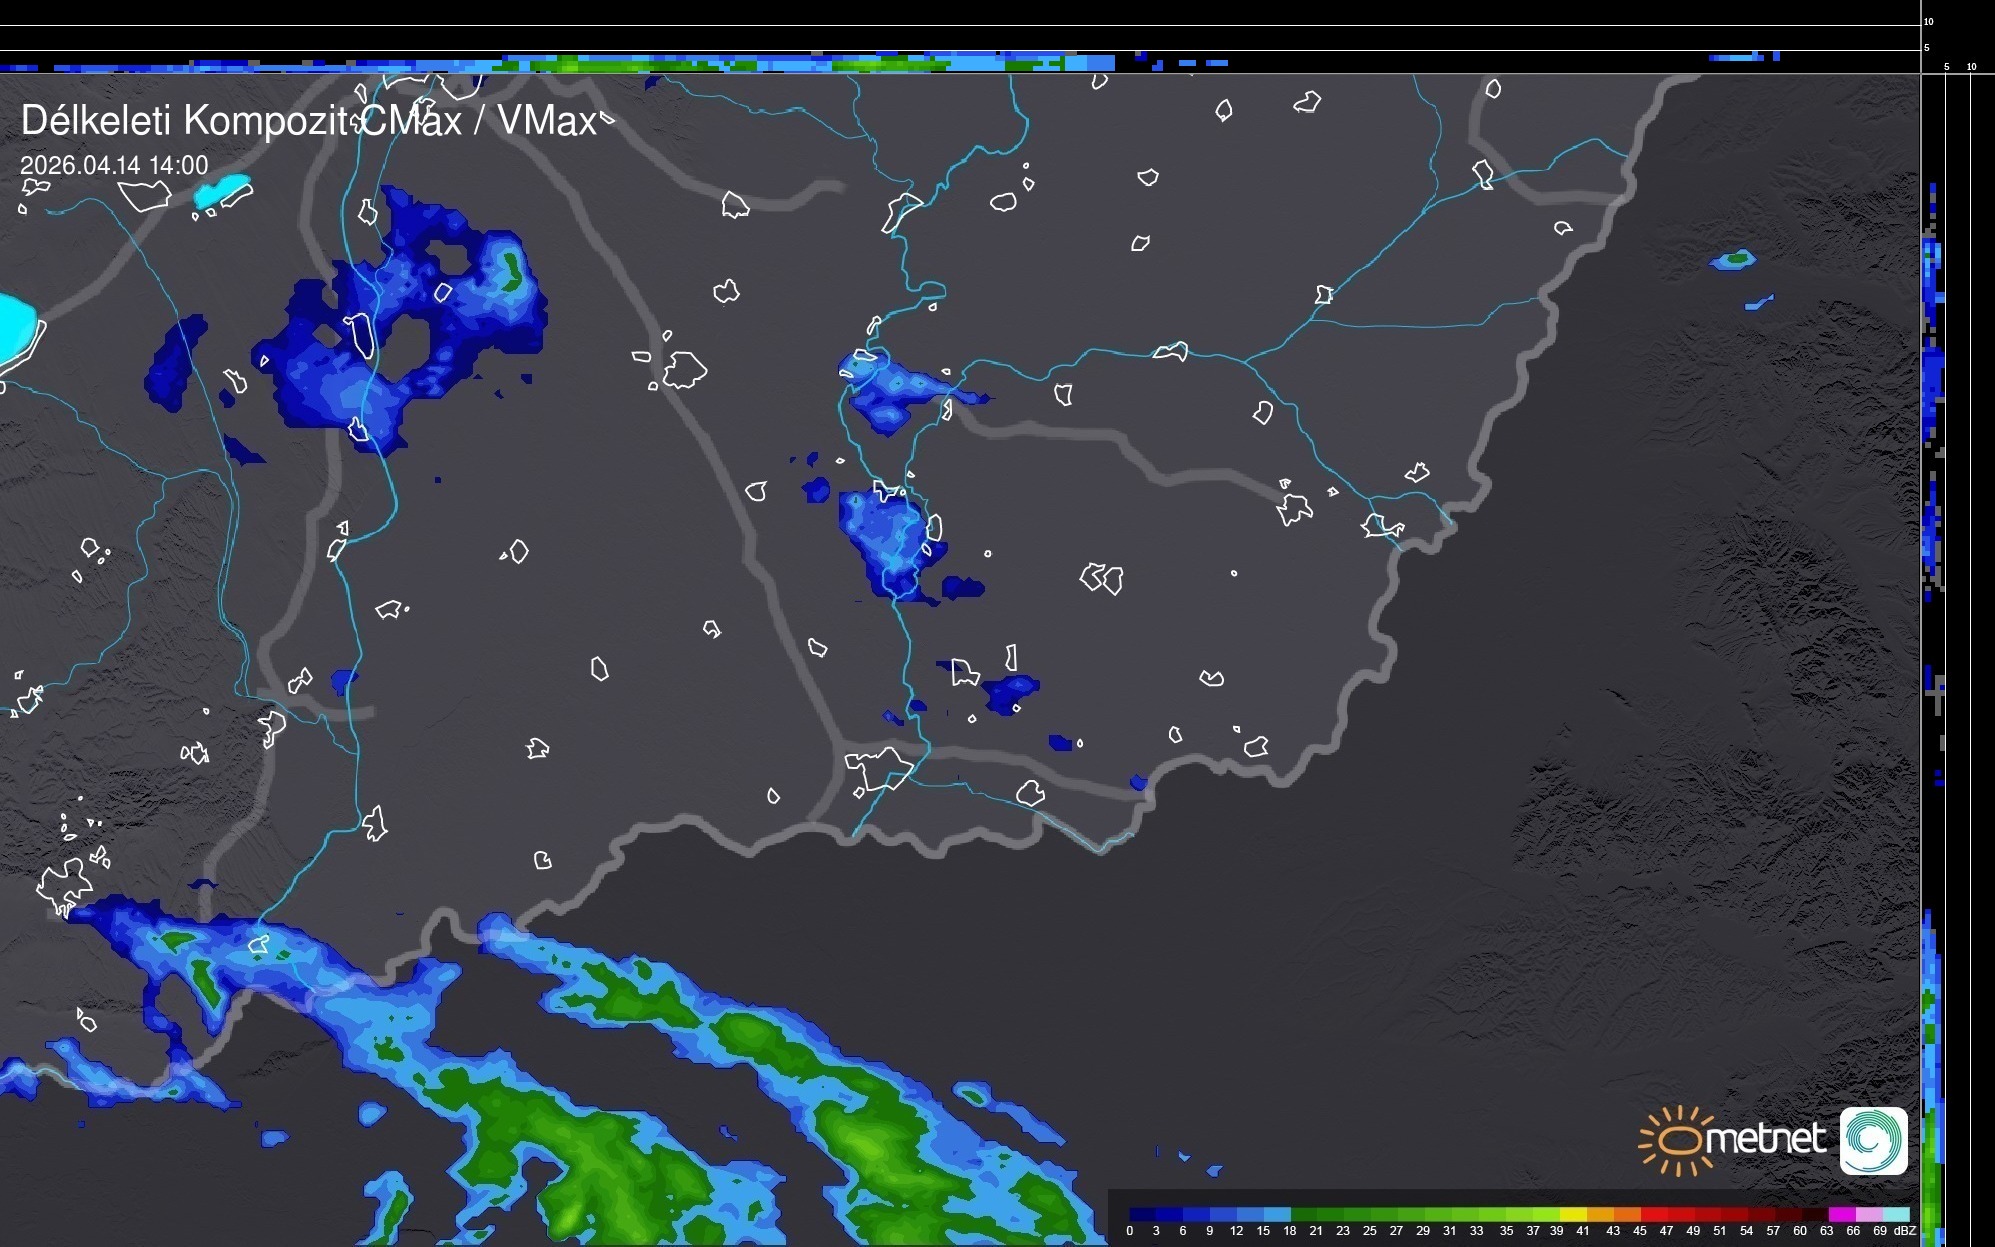Select the light cyan 69 dBZ swatch
The image size is (1995, 1247).
click(1895, 1214)
